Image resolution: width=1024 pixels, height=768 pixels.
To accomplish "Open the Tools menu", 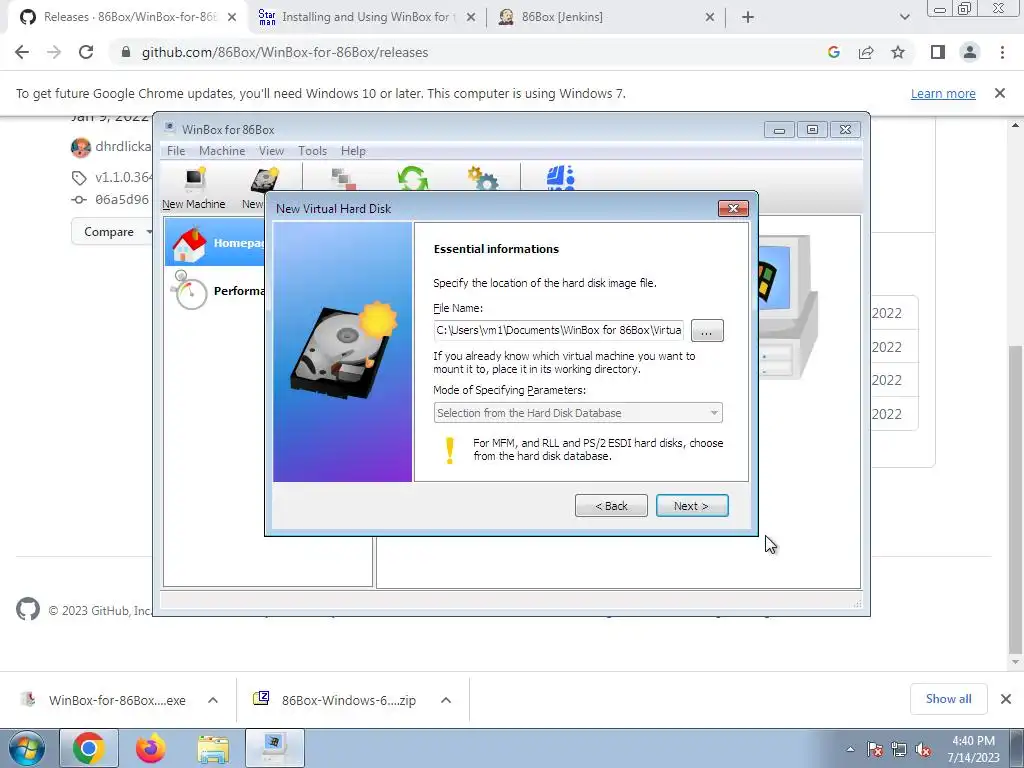I will pos(312,151).
